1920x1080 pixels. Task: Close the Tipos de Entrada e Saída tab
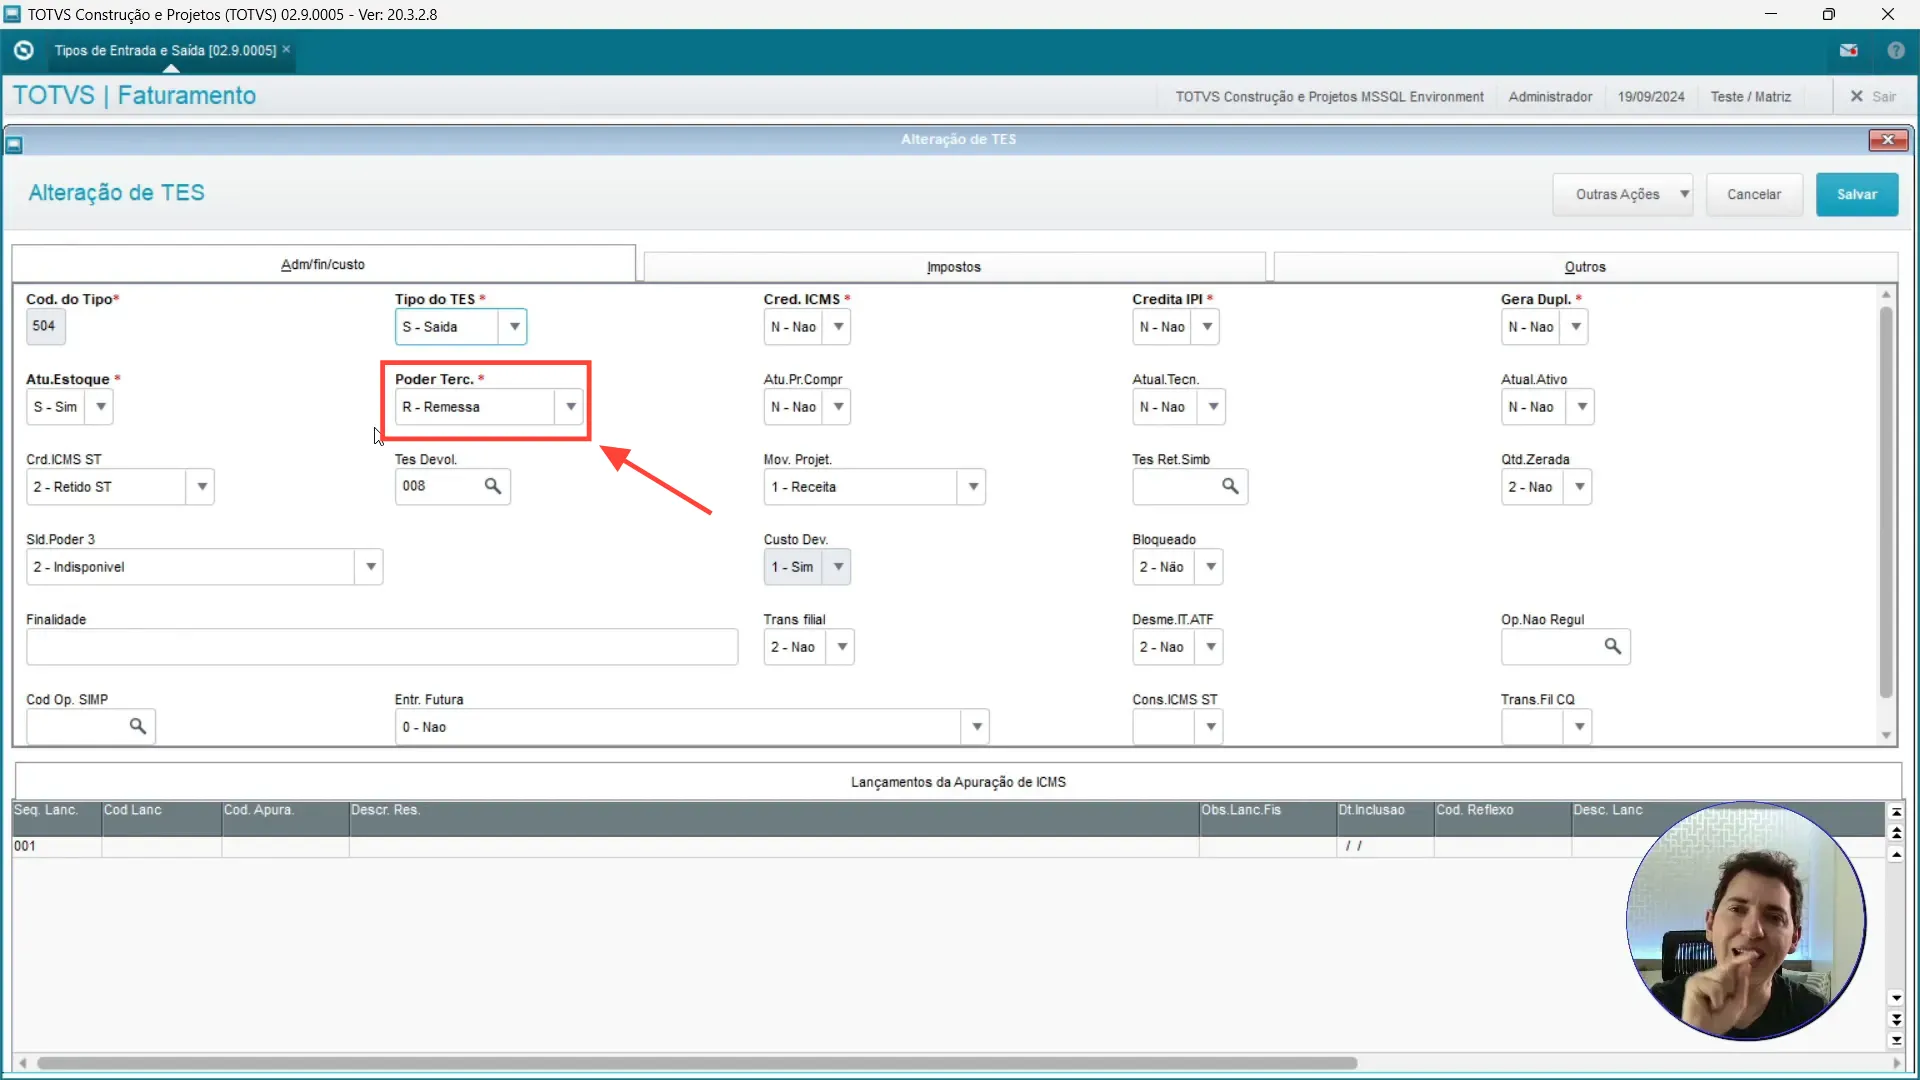pyautogui.click(x=286, y=49)
